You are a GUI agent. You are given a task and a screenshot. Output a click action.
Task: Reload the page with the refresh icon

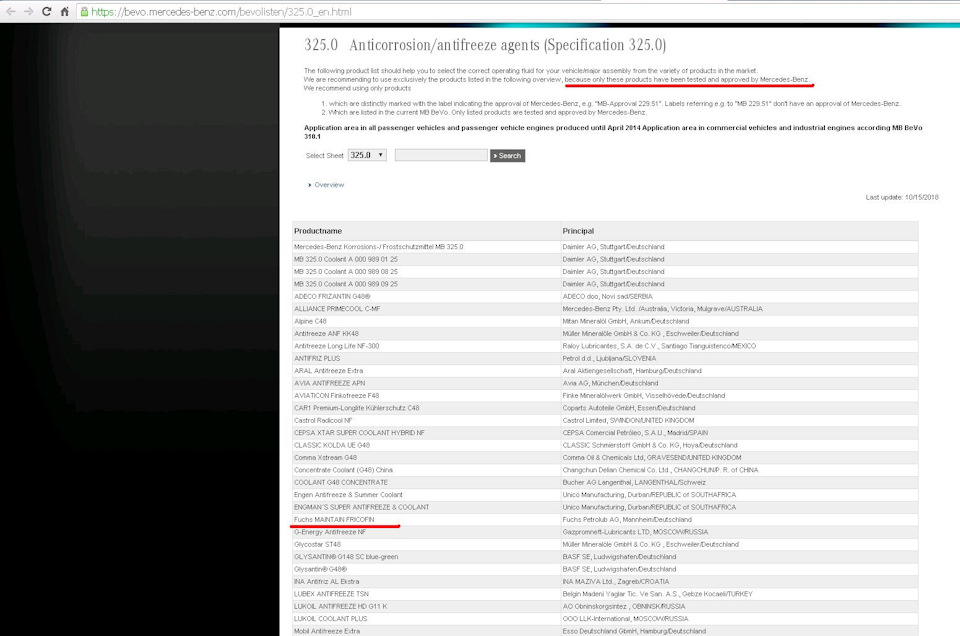(x=47, y=12)
